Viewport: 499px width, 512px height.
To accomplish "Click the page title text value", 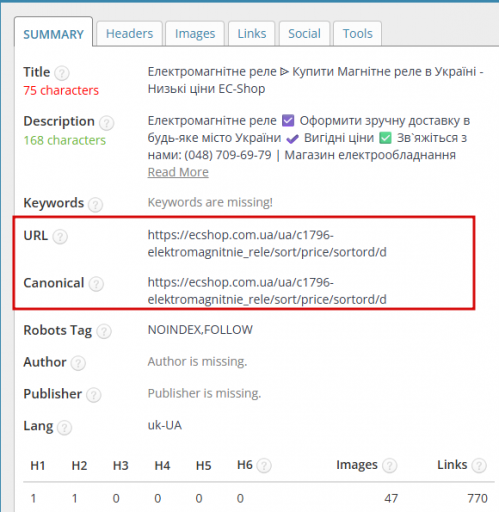I will click(x=315, y=80).
